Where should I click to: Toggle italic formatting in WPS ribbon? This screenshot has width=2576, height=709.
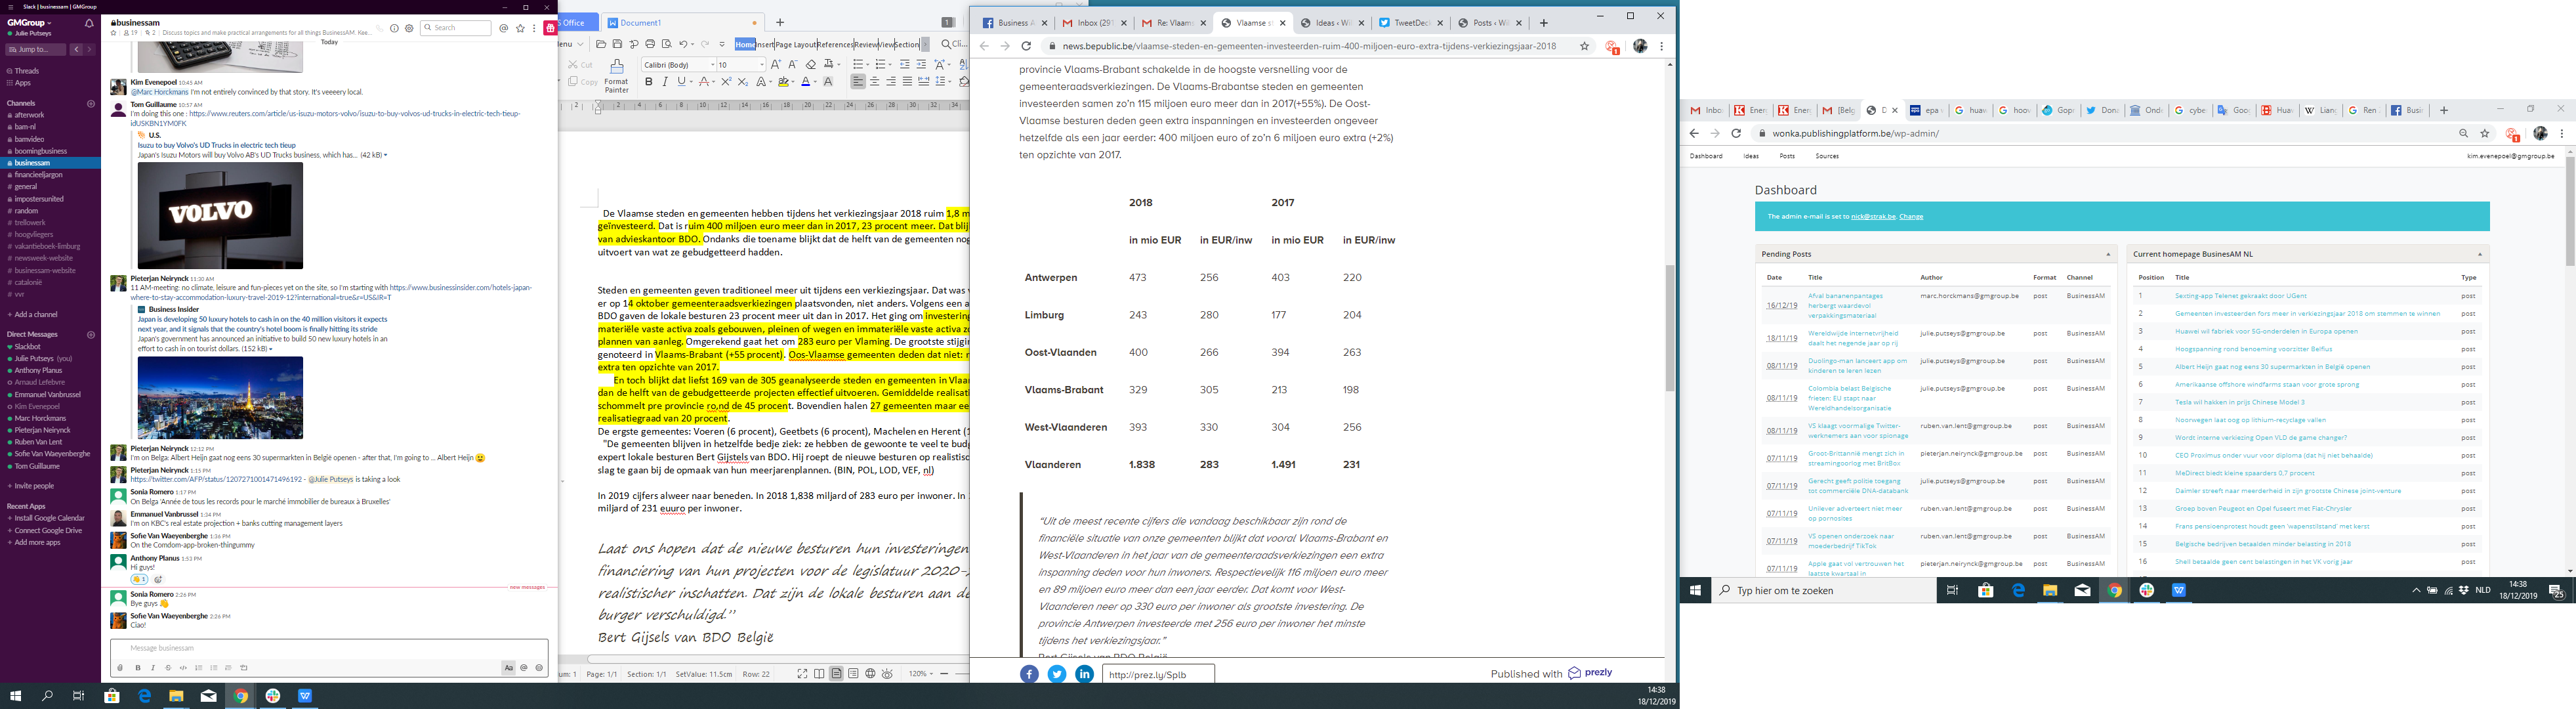(665, 82)
